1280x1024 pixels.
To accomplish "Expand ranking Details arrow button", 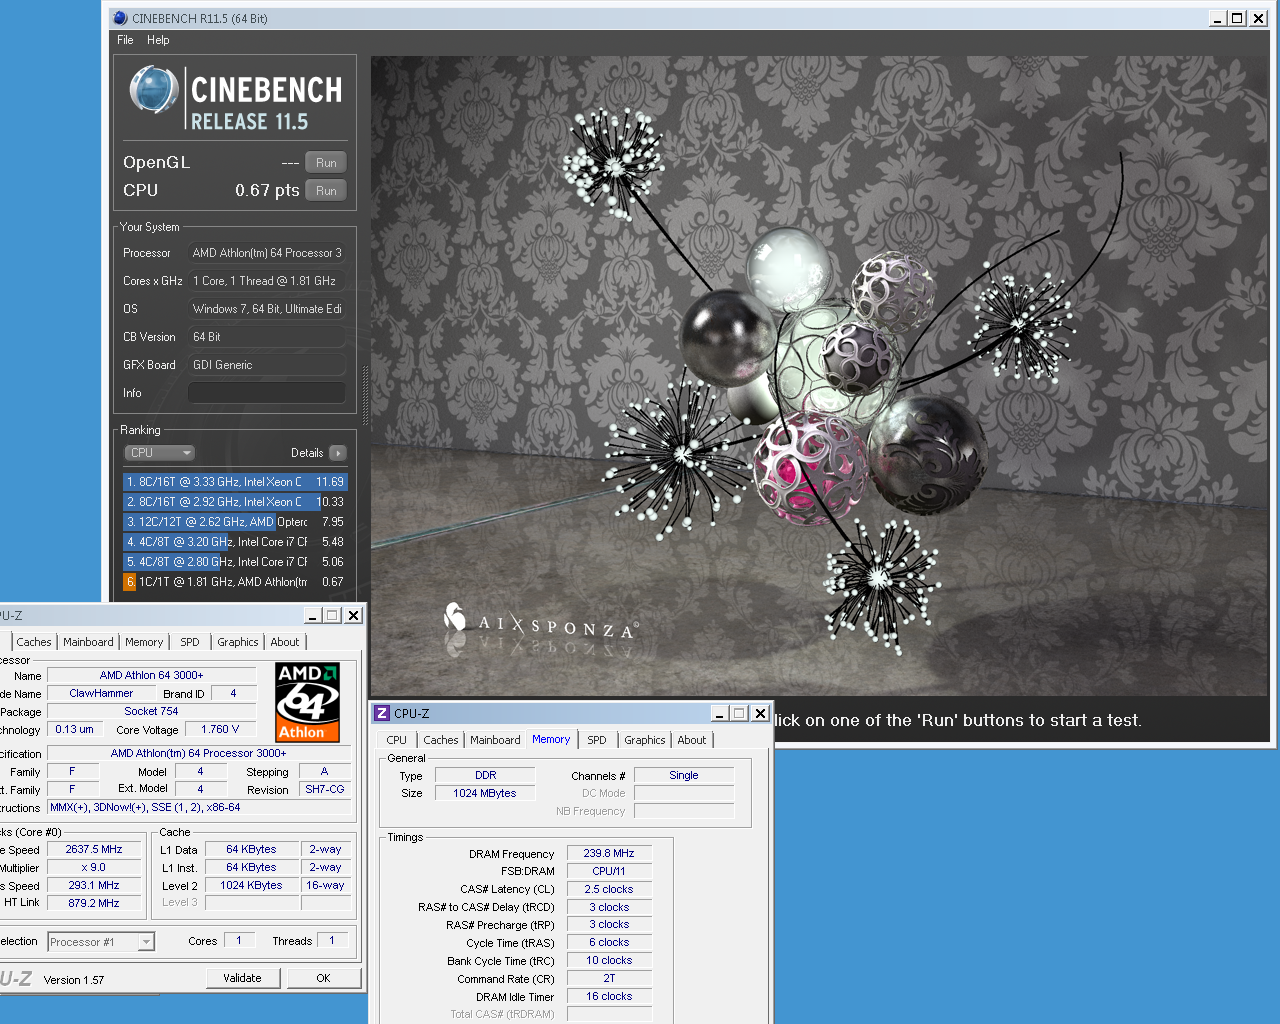I will pos(338,453).
